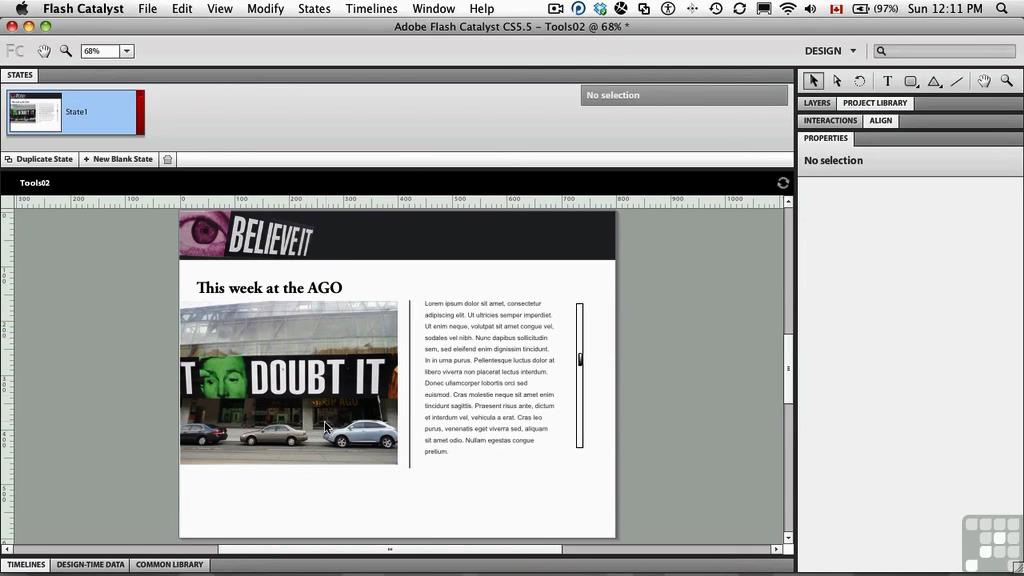
Task: Click the Hand icon beside zoom field
Action: 44,51
